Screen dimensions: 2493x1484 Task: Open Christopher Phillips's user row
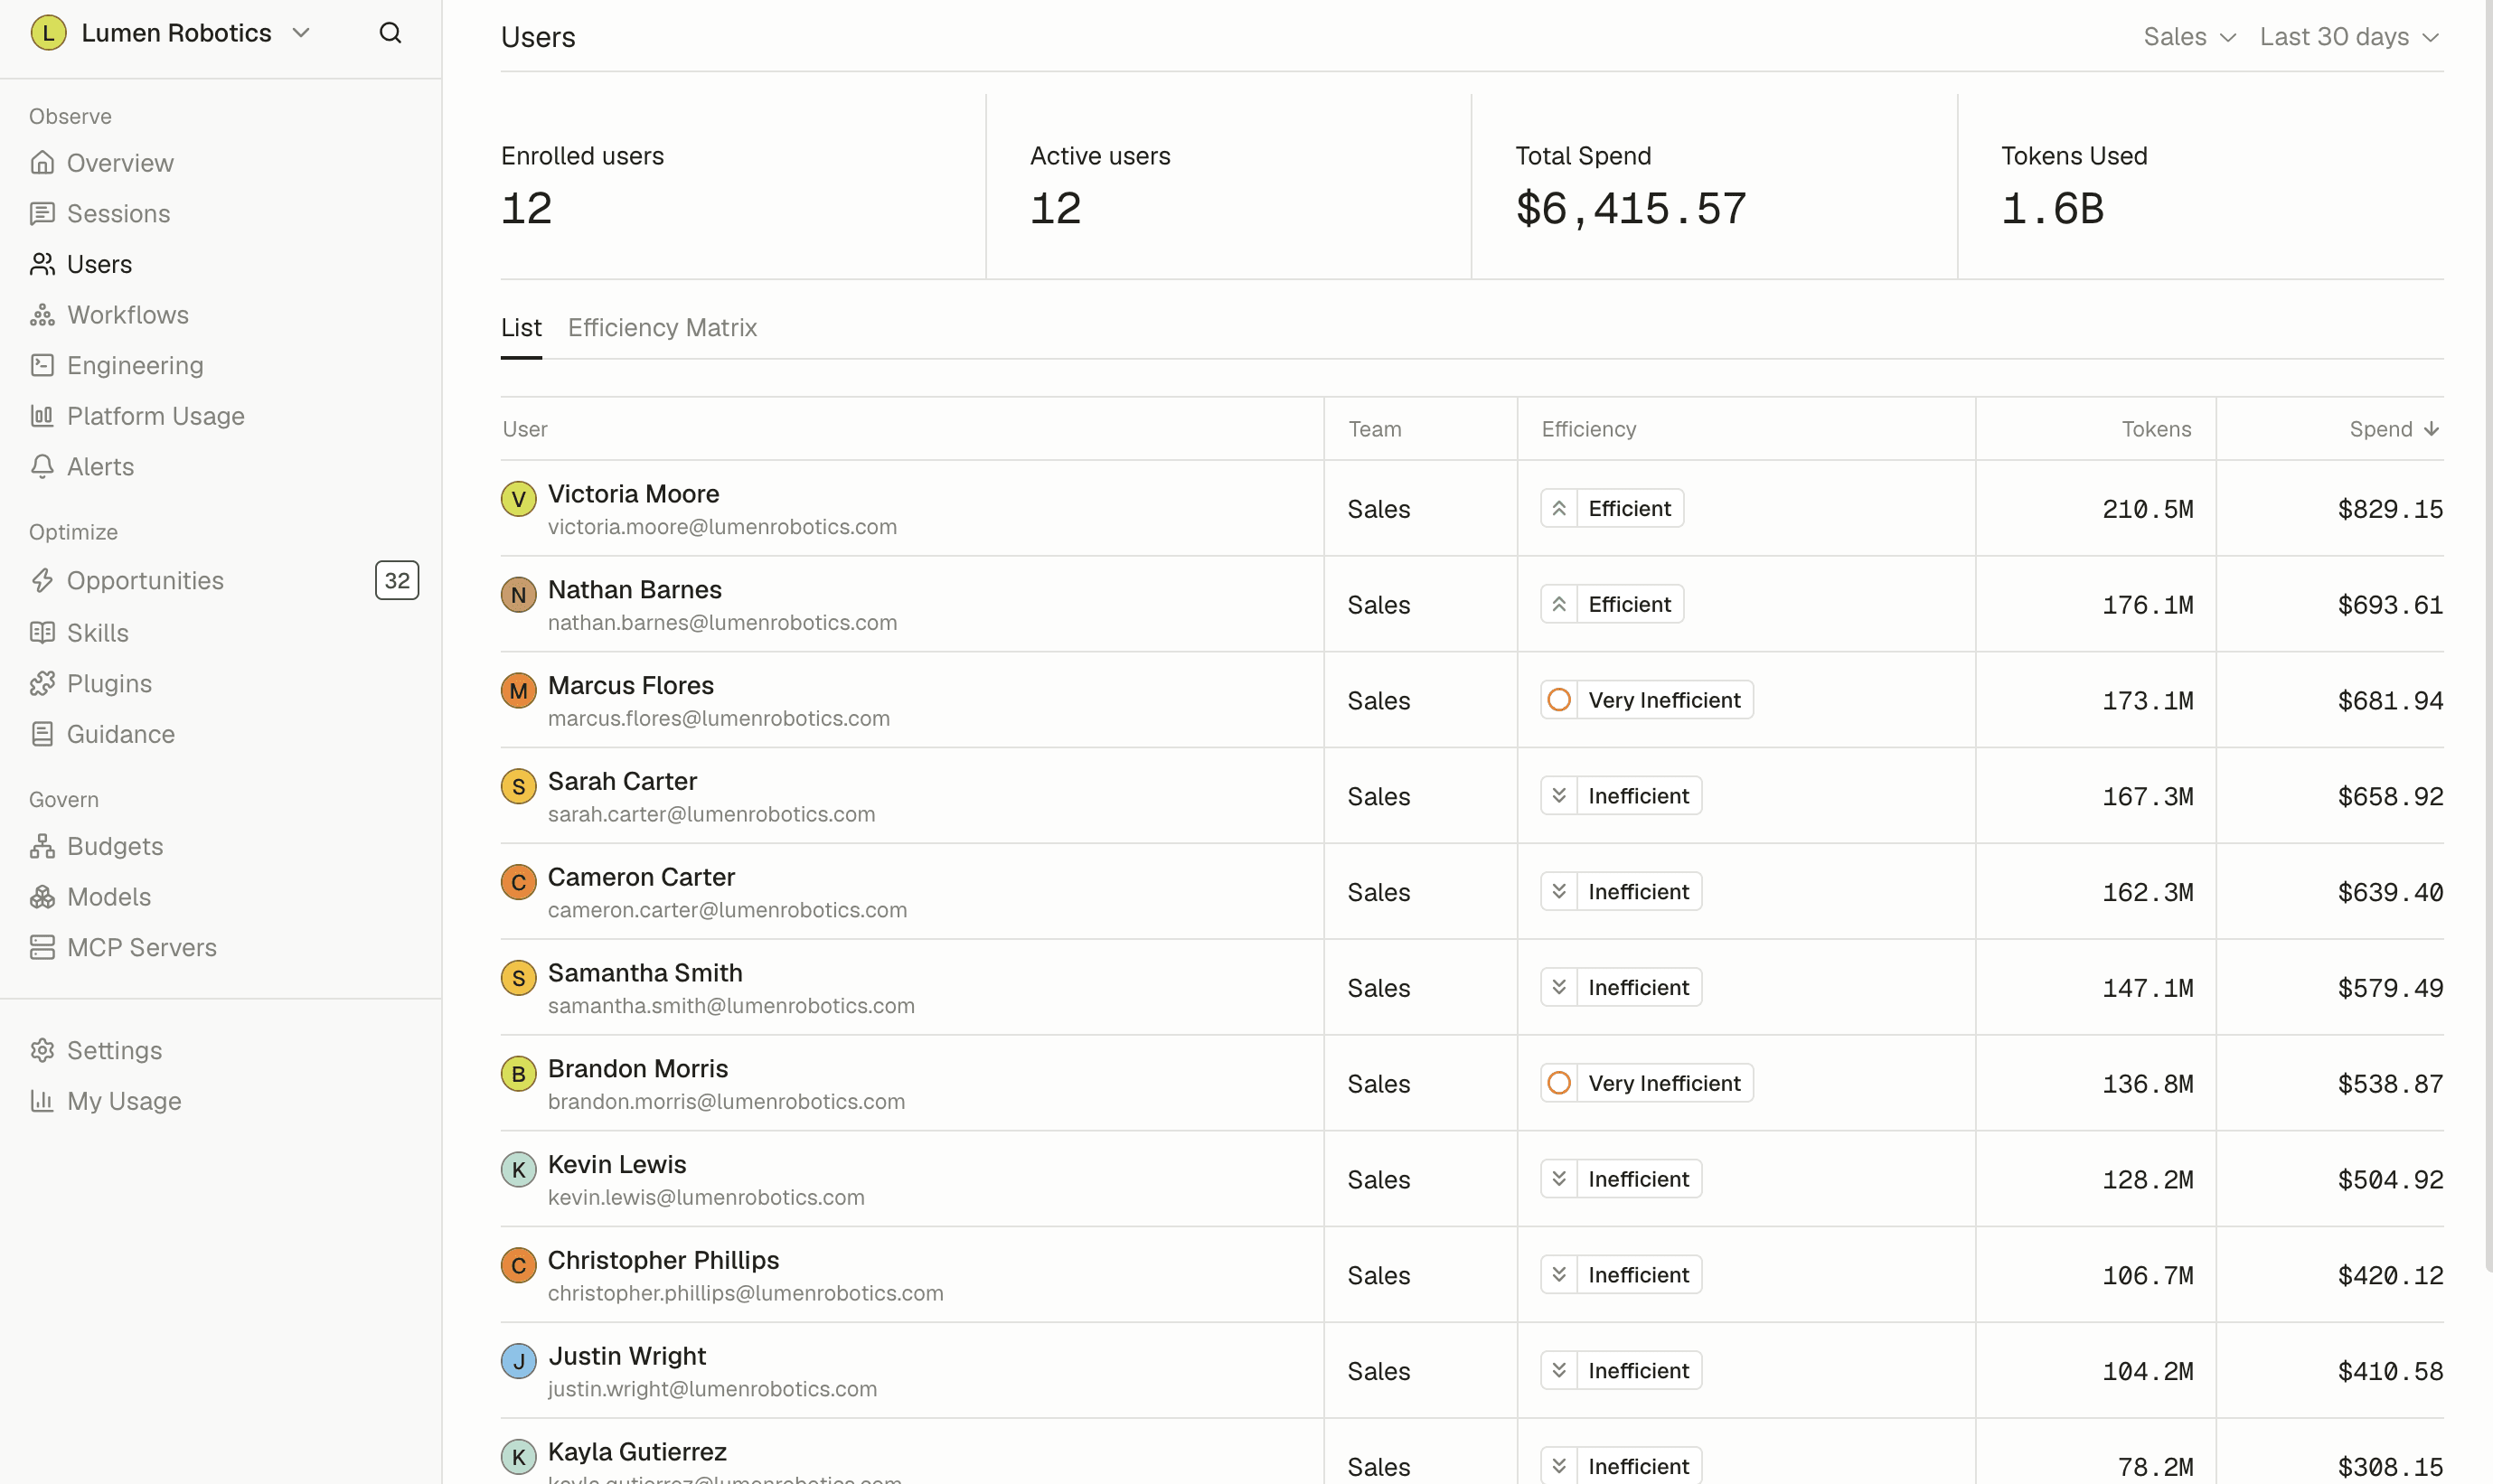1472,1275
